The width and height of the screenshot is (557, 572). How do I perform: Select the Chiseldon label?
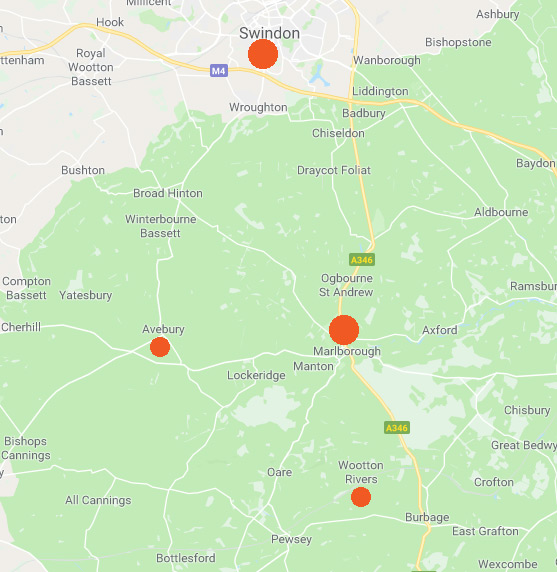click(x=338, y=133)
